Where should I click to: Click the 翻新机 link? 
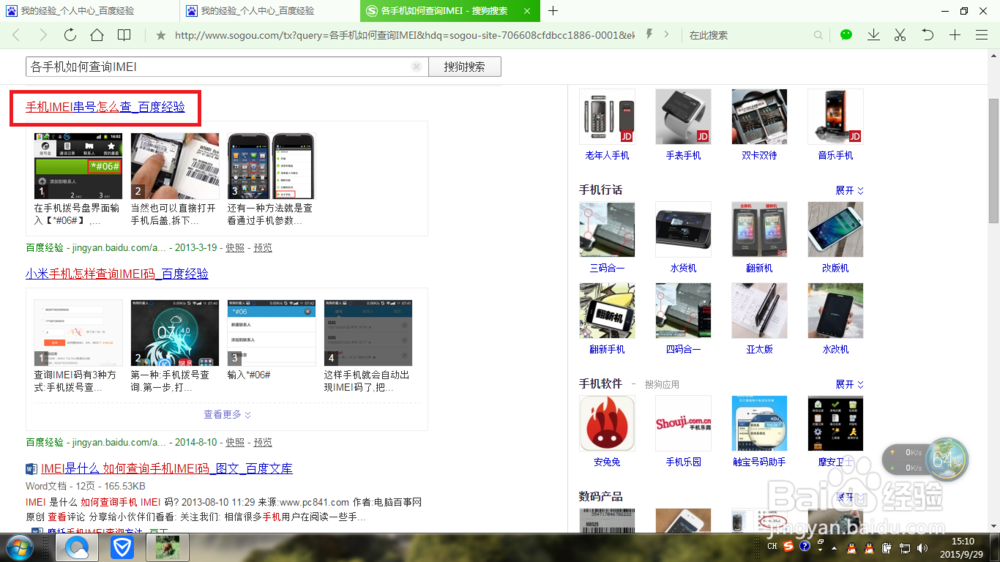click(x=759, y=268)
